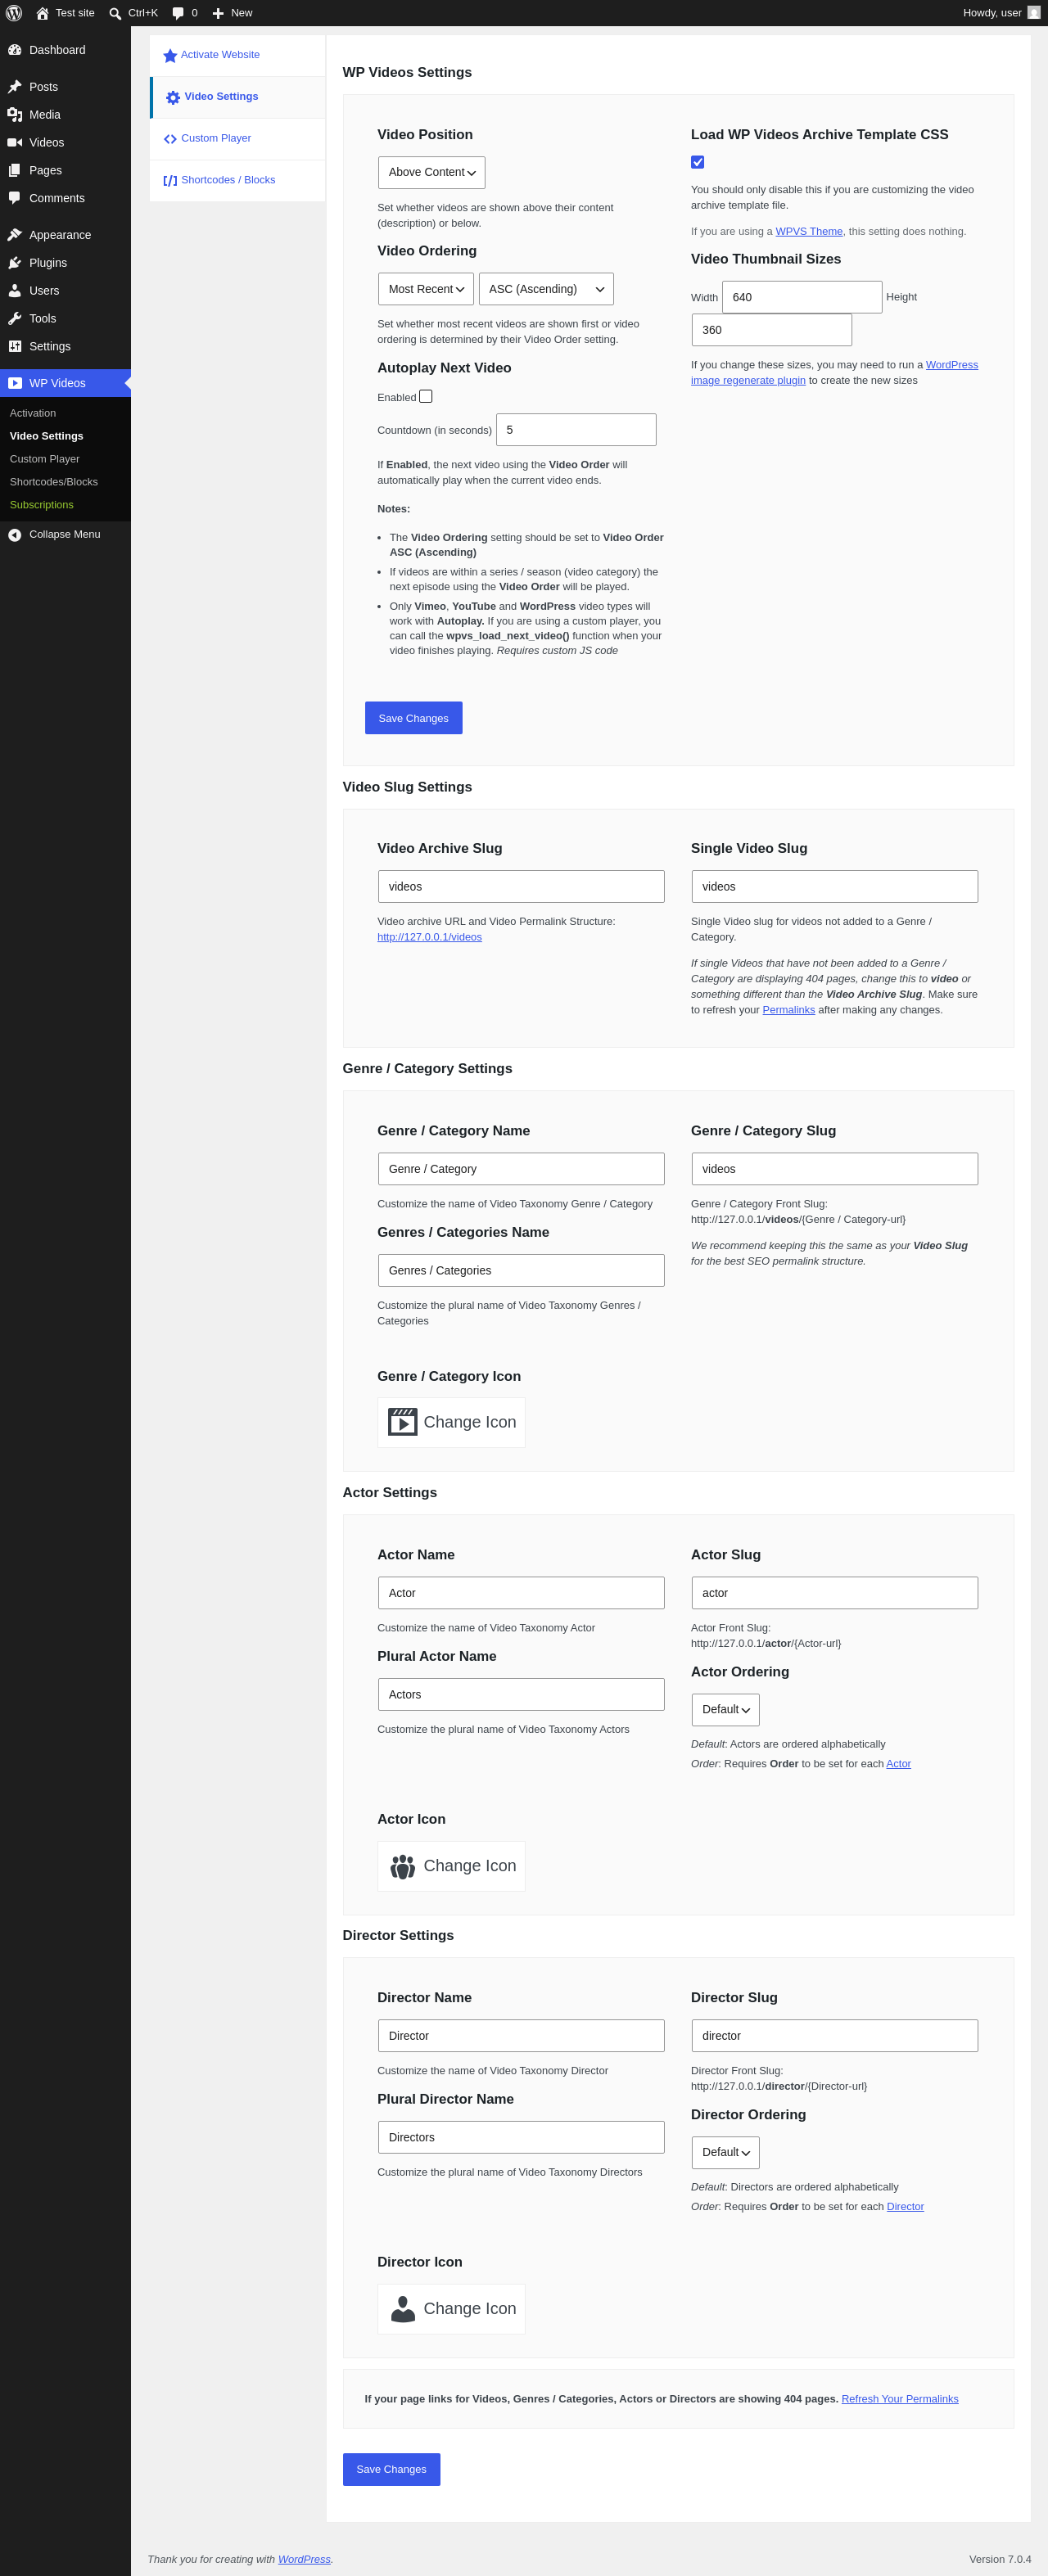The width and height of the screenshot is (1048, 2576).
Task: Click the Media icon in sidebar
Action: (15, 115)
